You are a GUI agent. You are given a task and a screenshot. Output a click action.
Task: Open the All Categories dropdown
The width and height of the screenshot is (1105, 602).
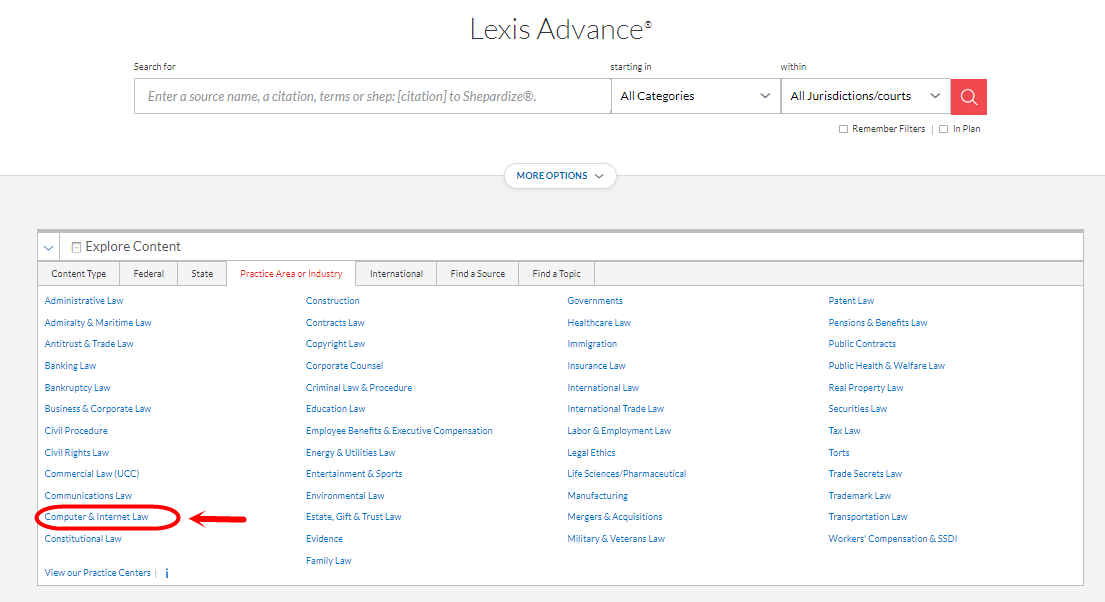click(696, 96)
